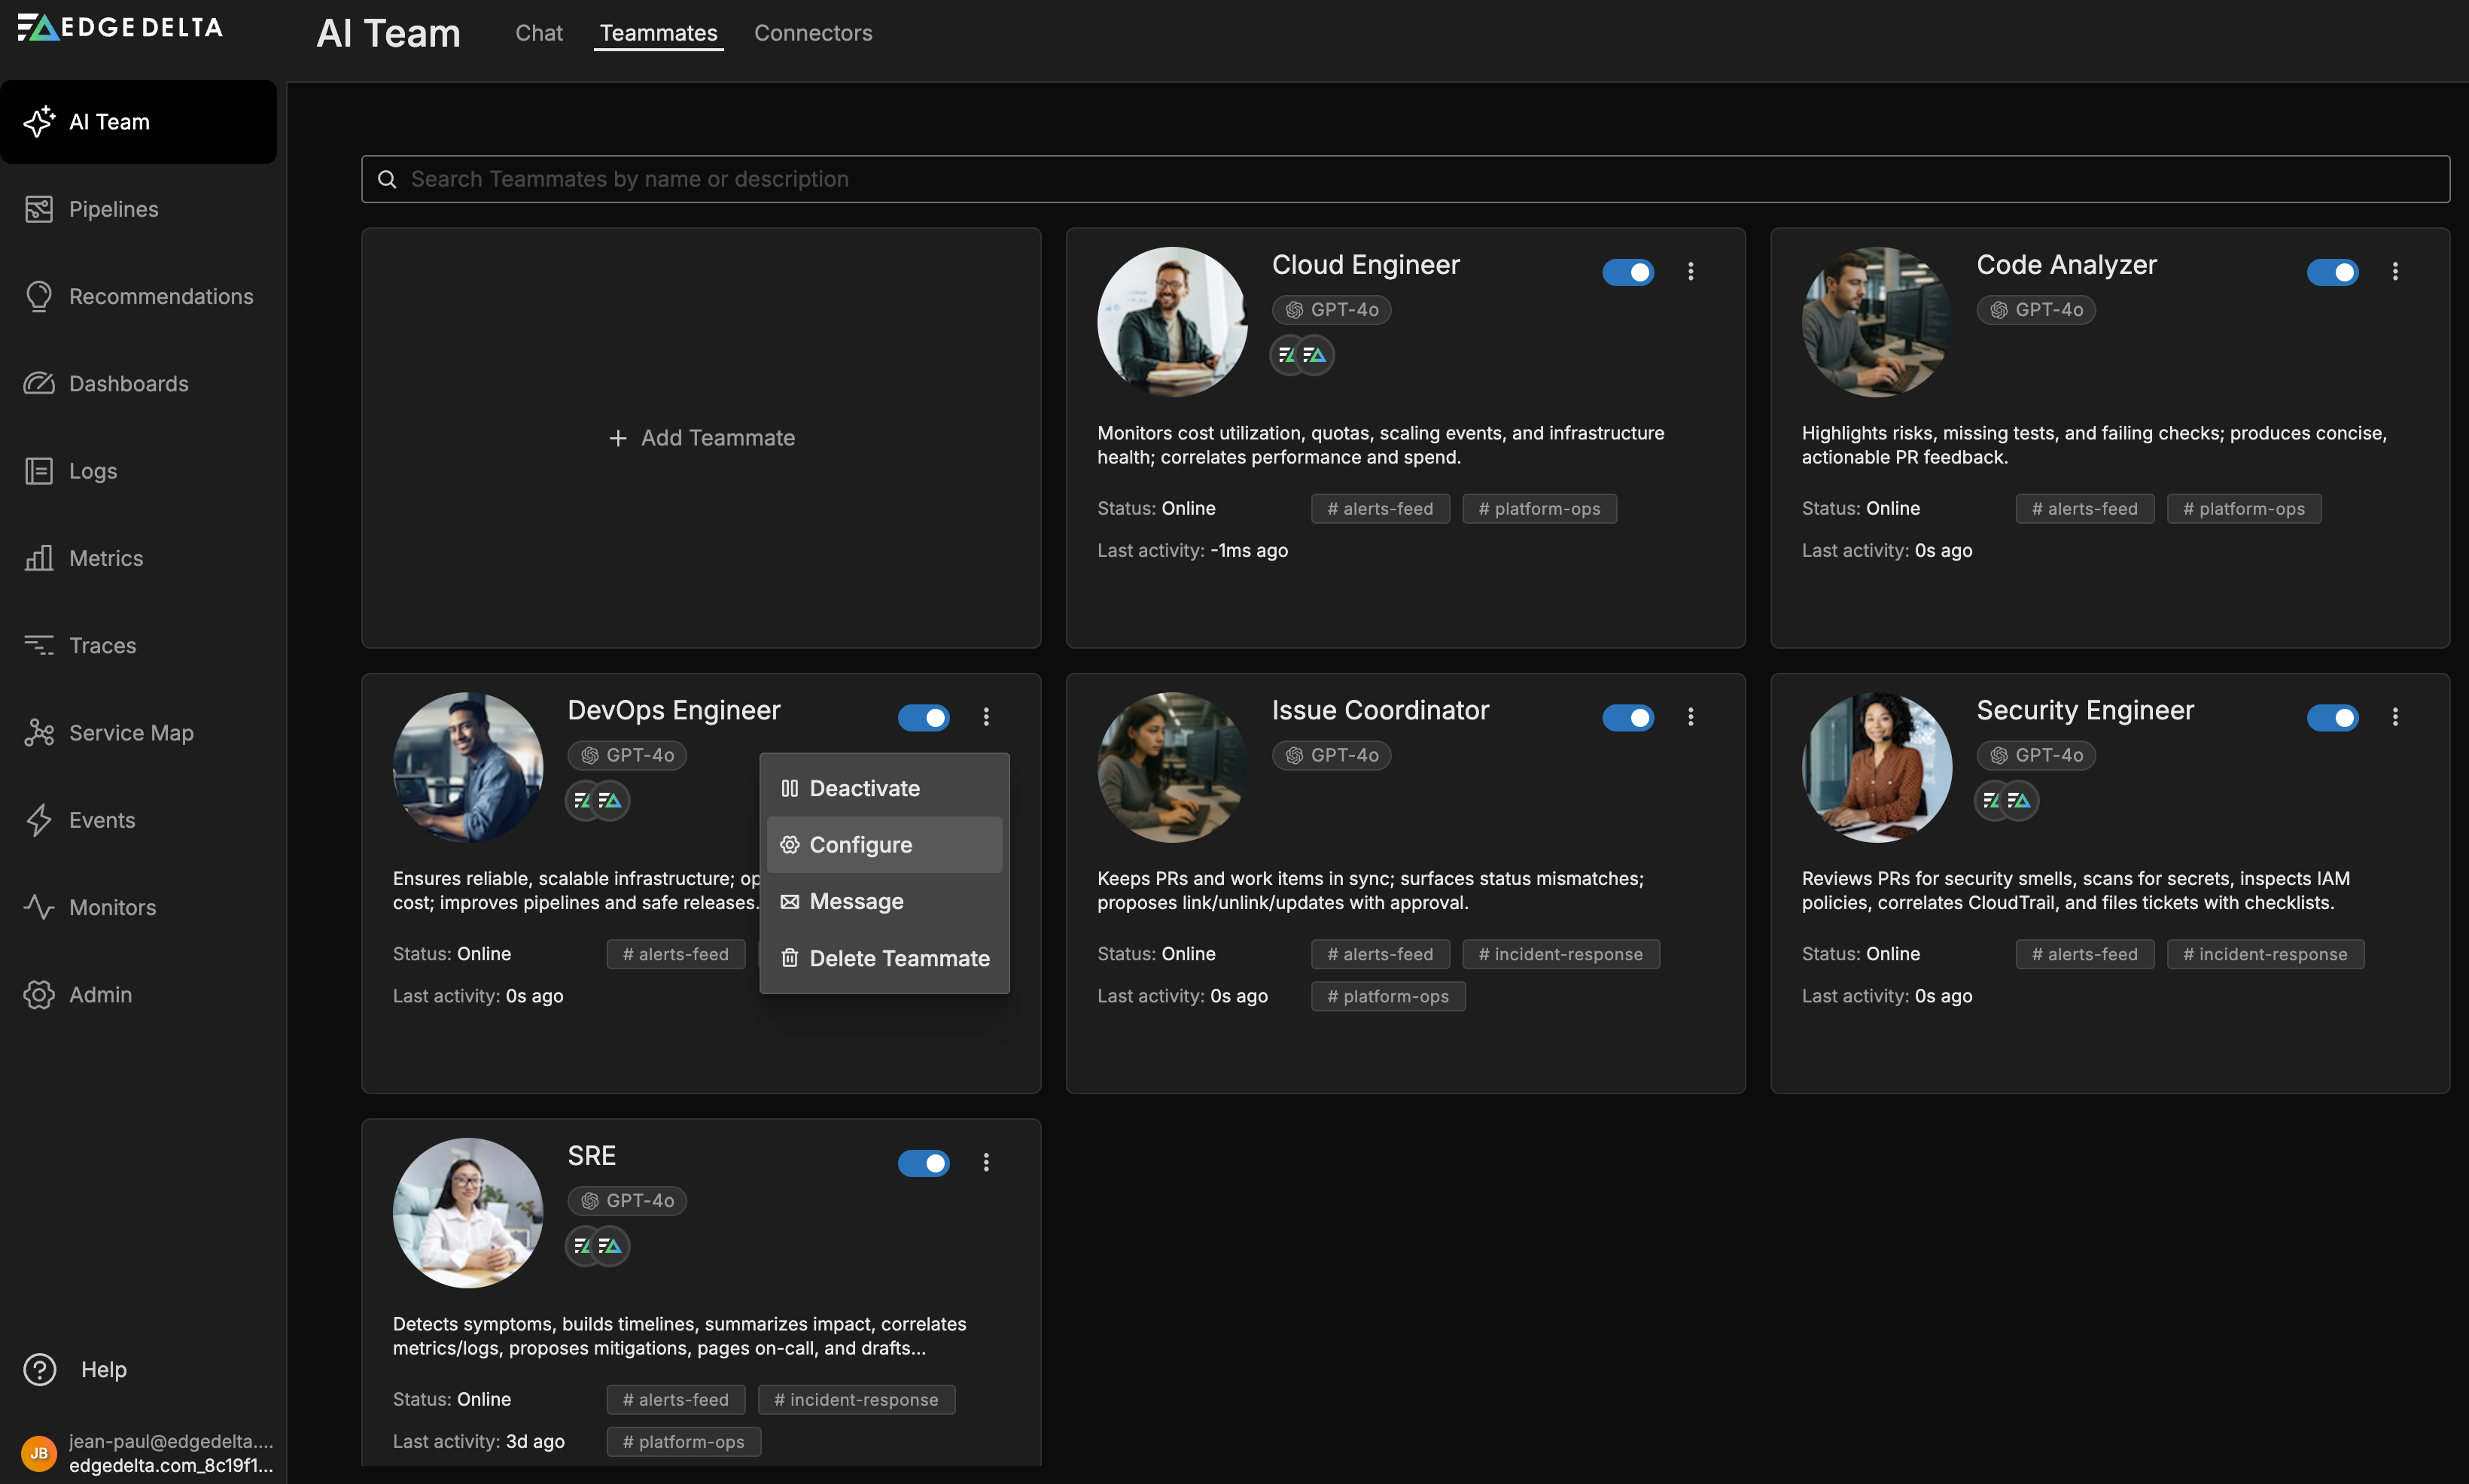Image resolution: width=2469 pixels, height=1484 pixels.
Task: Open SRE card more options menu
Action: 986,1162
